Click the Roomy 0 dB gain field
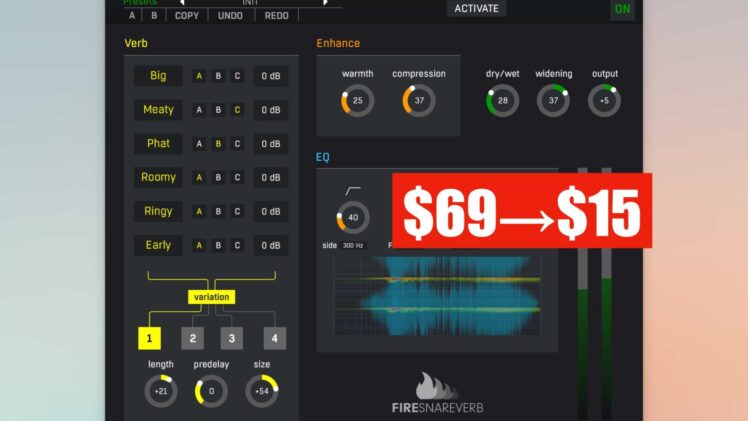Image resolution: width=748 pixels, height=421 pixels. click(270, 177)
